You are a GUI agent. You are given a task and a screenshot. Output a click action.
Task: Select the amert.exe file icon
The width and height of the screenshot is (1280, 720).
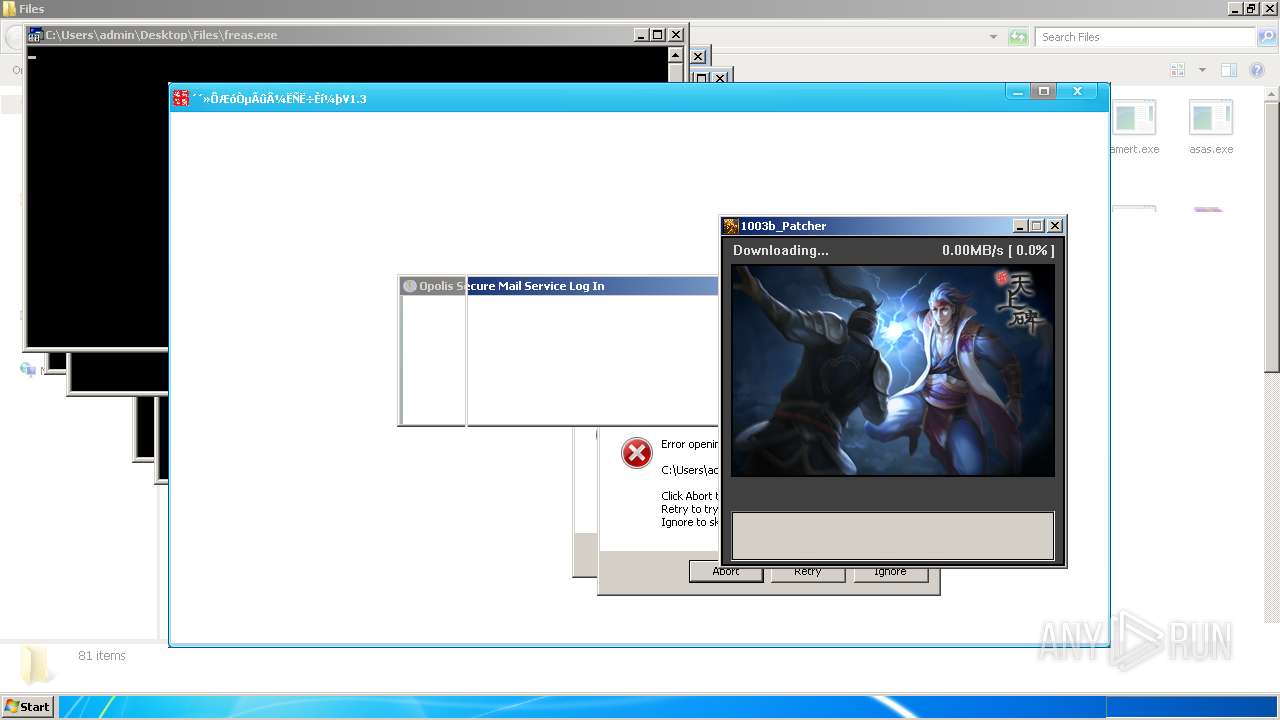[x=1135, y=118]
